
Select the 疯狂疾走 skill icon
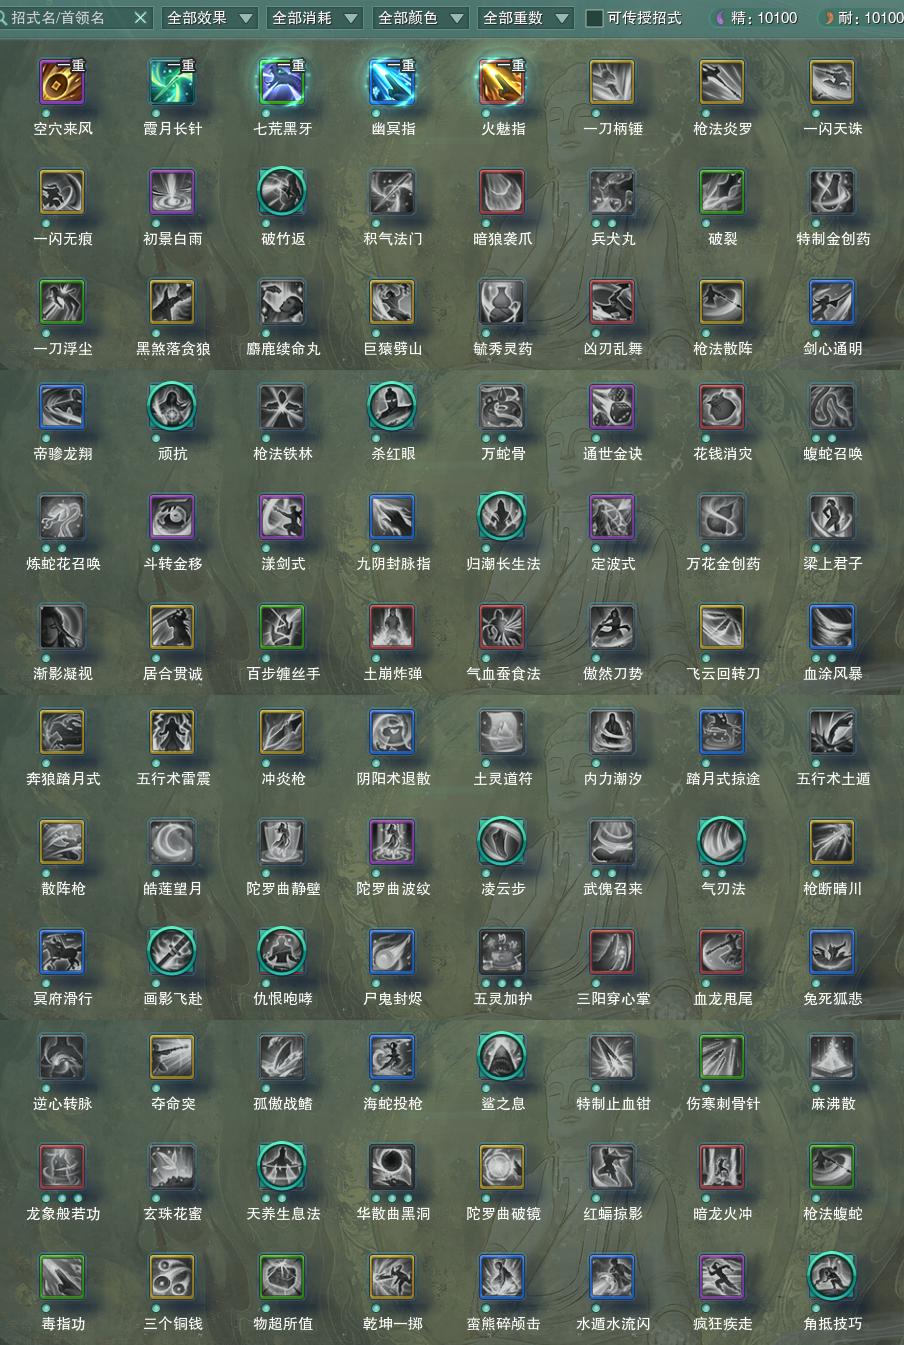(x=722, y=1276)
